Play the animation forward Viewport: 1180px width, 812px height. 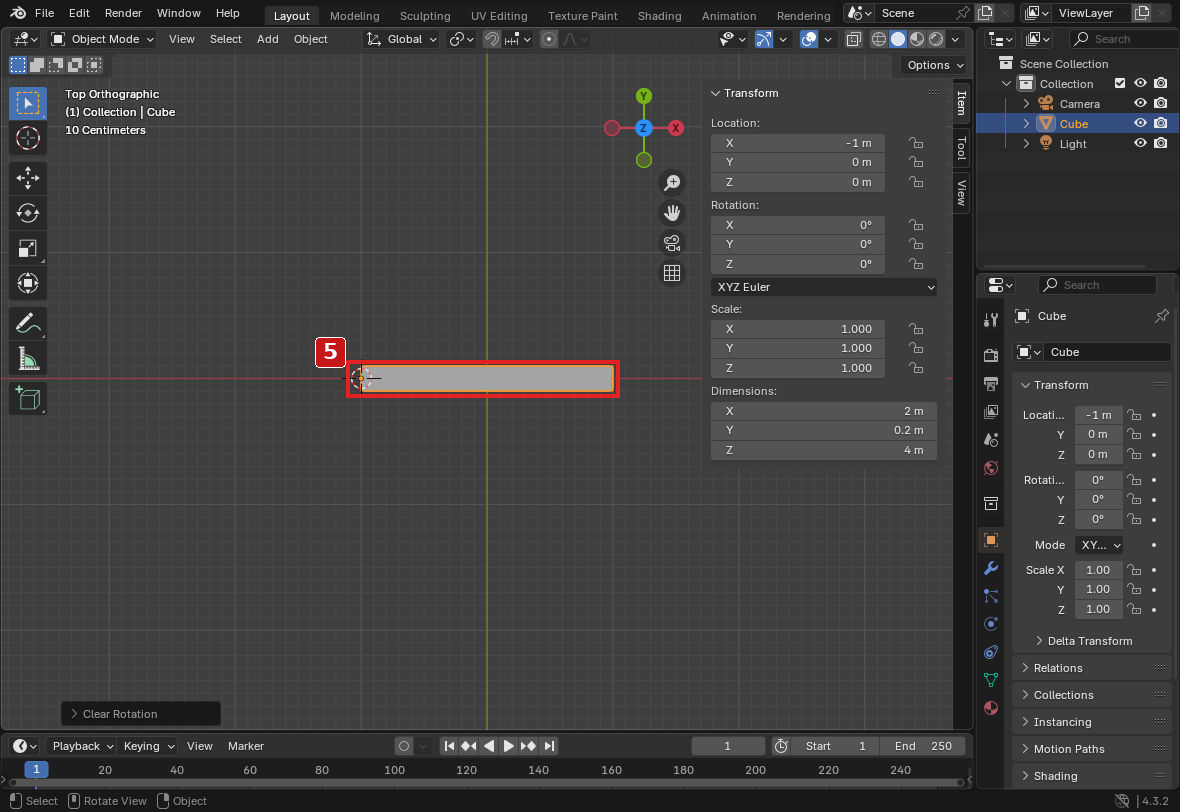click(509, 746)
